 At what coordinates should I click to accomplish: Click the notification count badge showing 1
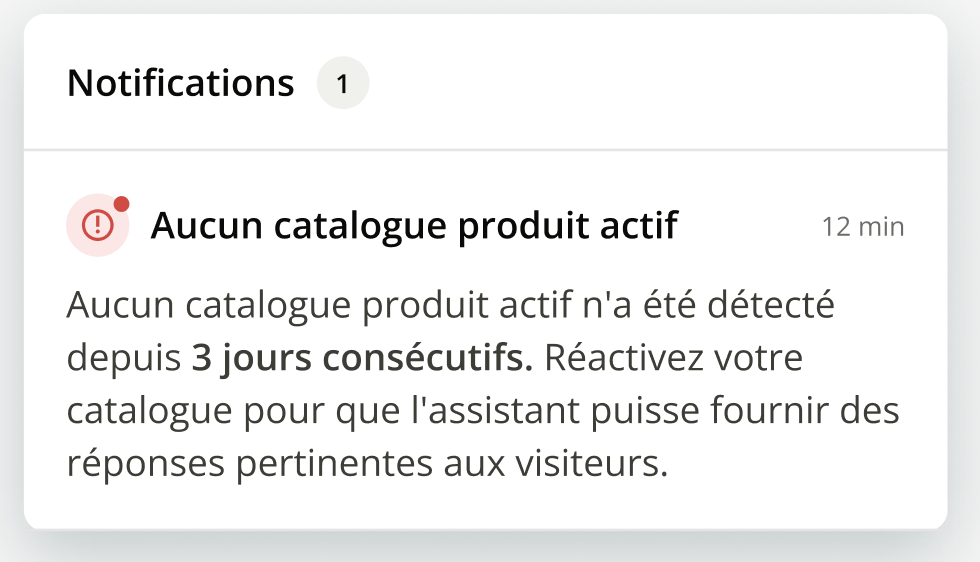coord(342,84)
